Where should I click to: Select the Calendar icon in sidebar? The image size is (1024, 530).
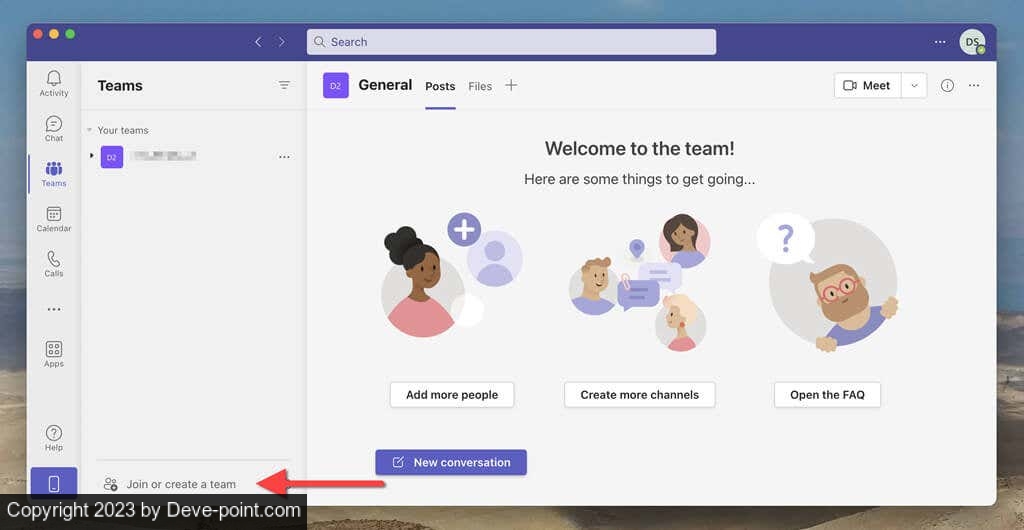click(x=54, y=218)
